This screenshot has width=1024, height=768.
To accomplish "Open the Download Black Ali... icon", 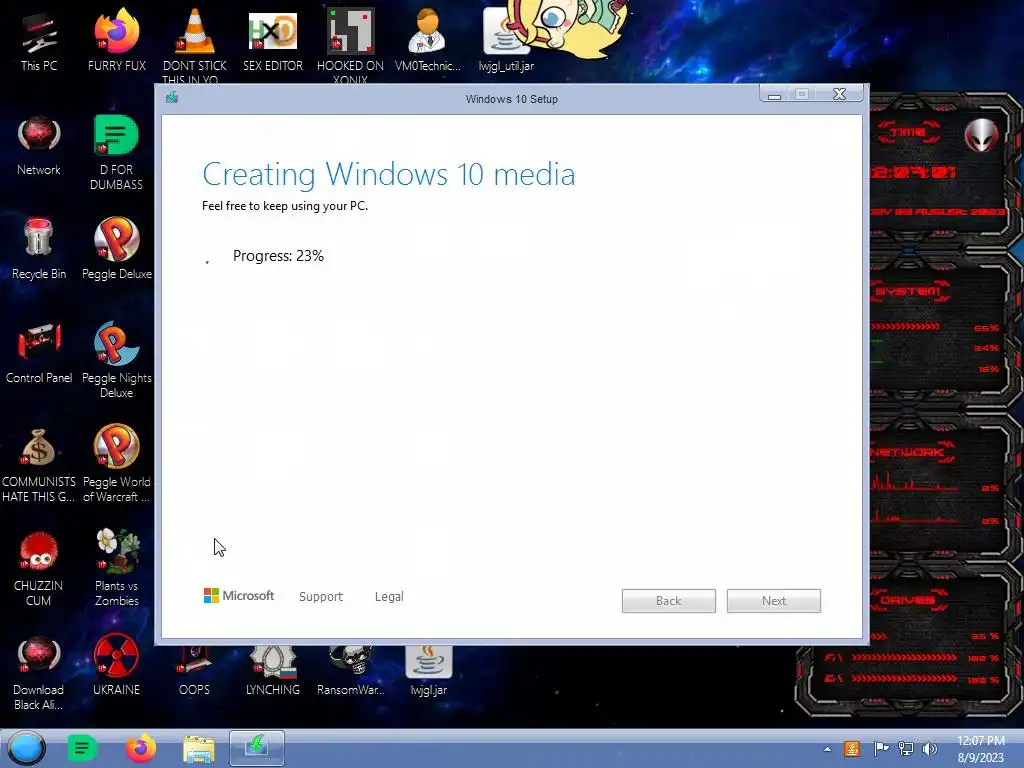I will (39, 673).
